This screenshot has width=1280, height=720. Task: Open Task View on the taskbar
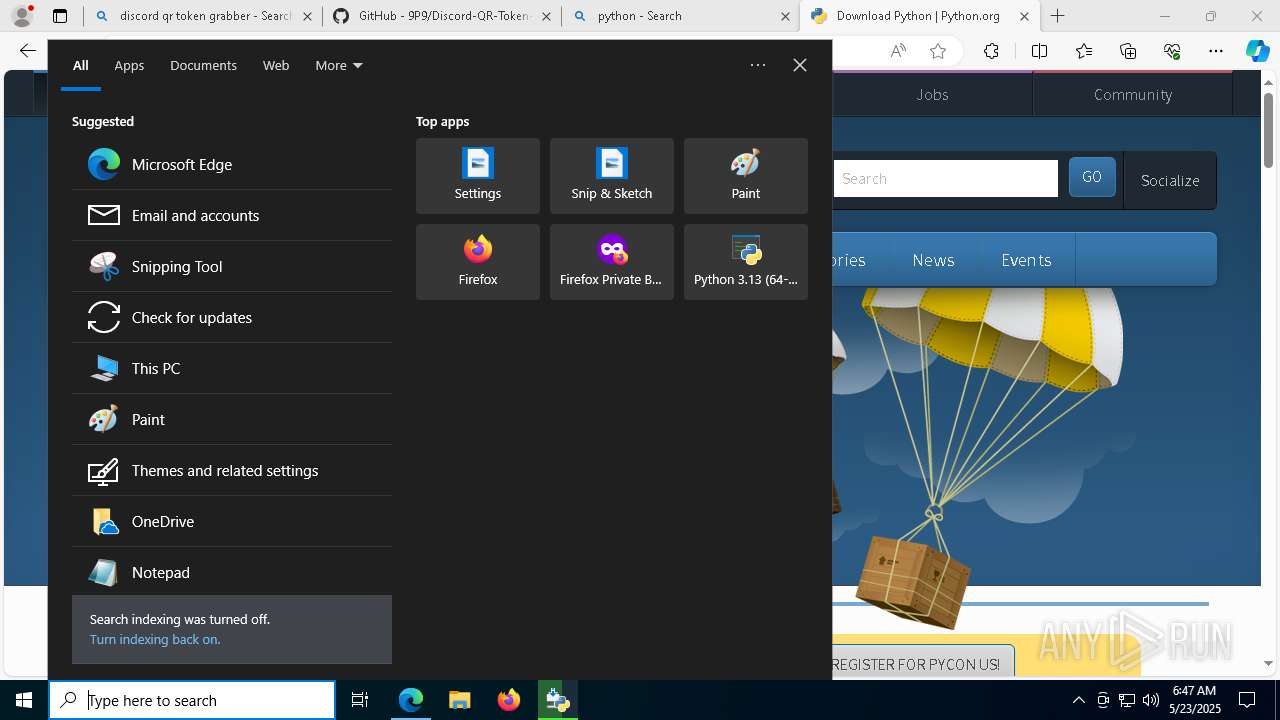click(x=360, y=700)
